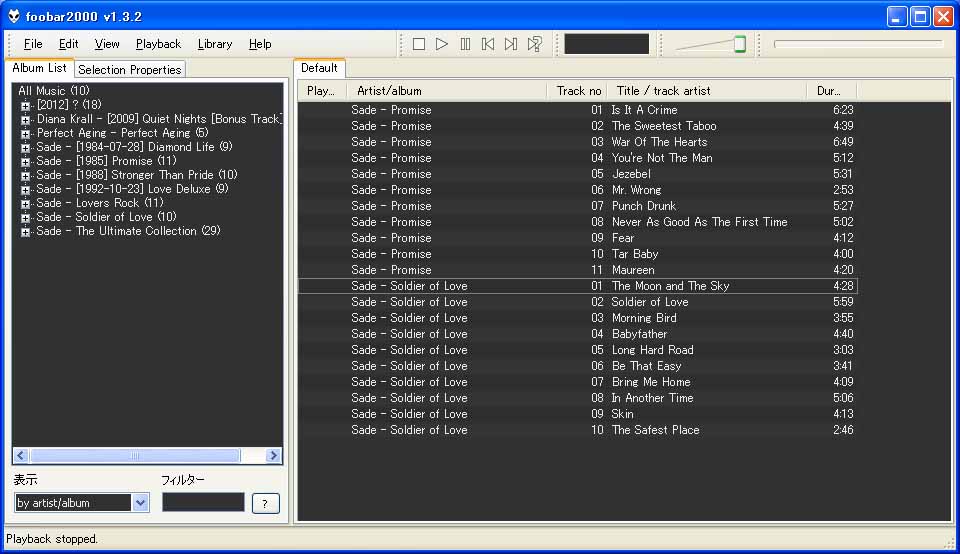Expand the Sade [1985] Promise node

[x=25, y=162]
